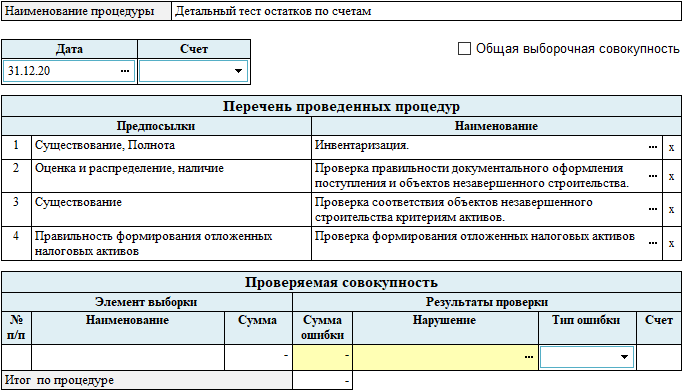The width and height of the screenshot is (683, 391).
Task: Delete row 3 критериям активов with x
Action: [672, 209]
